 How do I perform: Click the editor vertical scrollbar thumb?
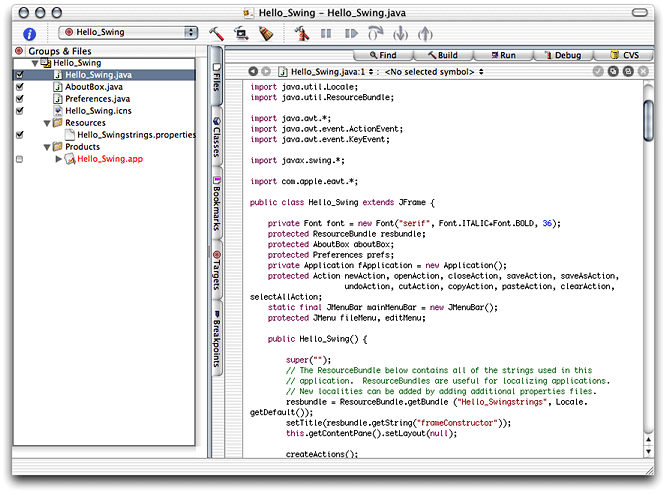tap(648, 120)
